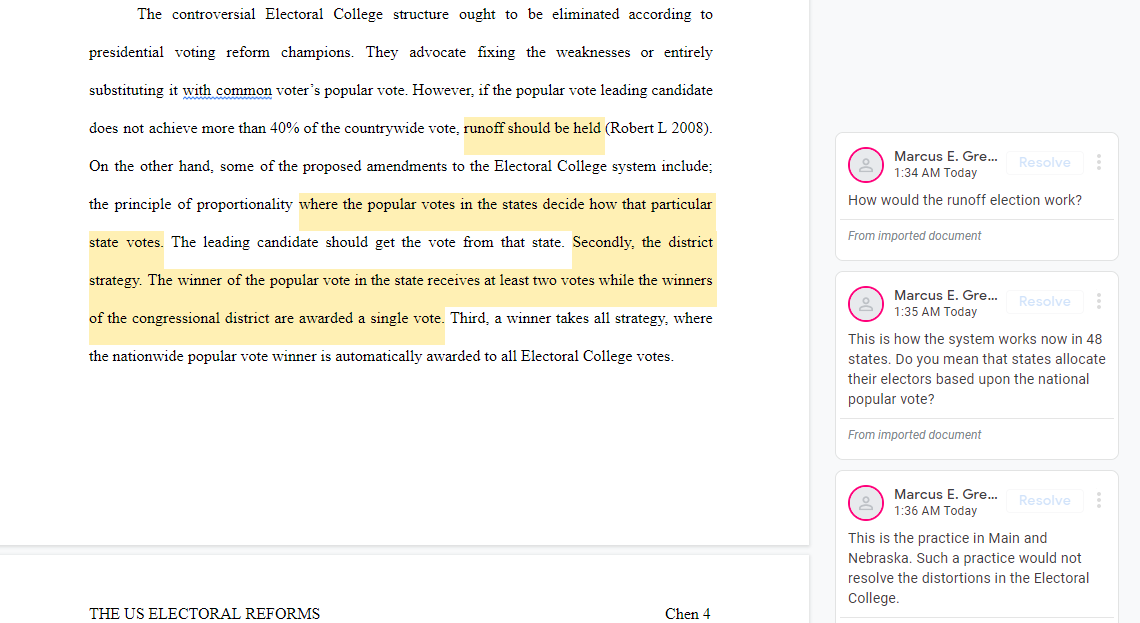The height and width of the screenshot is (623, 1140).
Task: Click 'From imported document' under the 1:35 AM comment
Action: point(914,435)
